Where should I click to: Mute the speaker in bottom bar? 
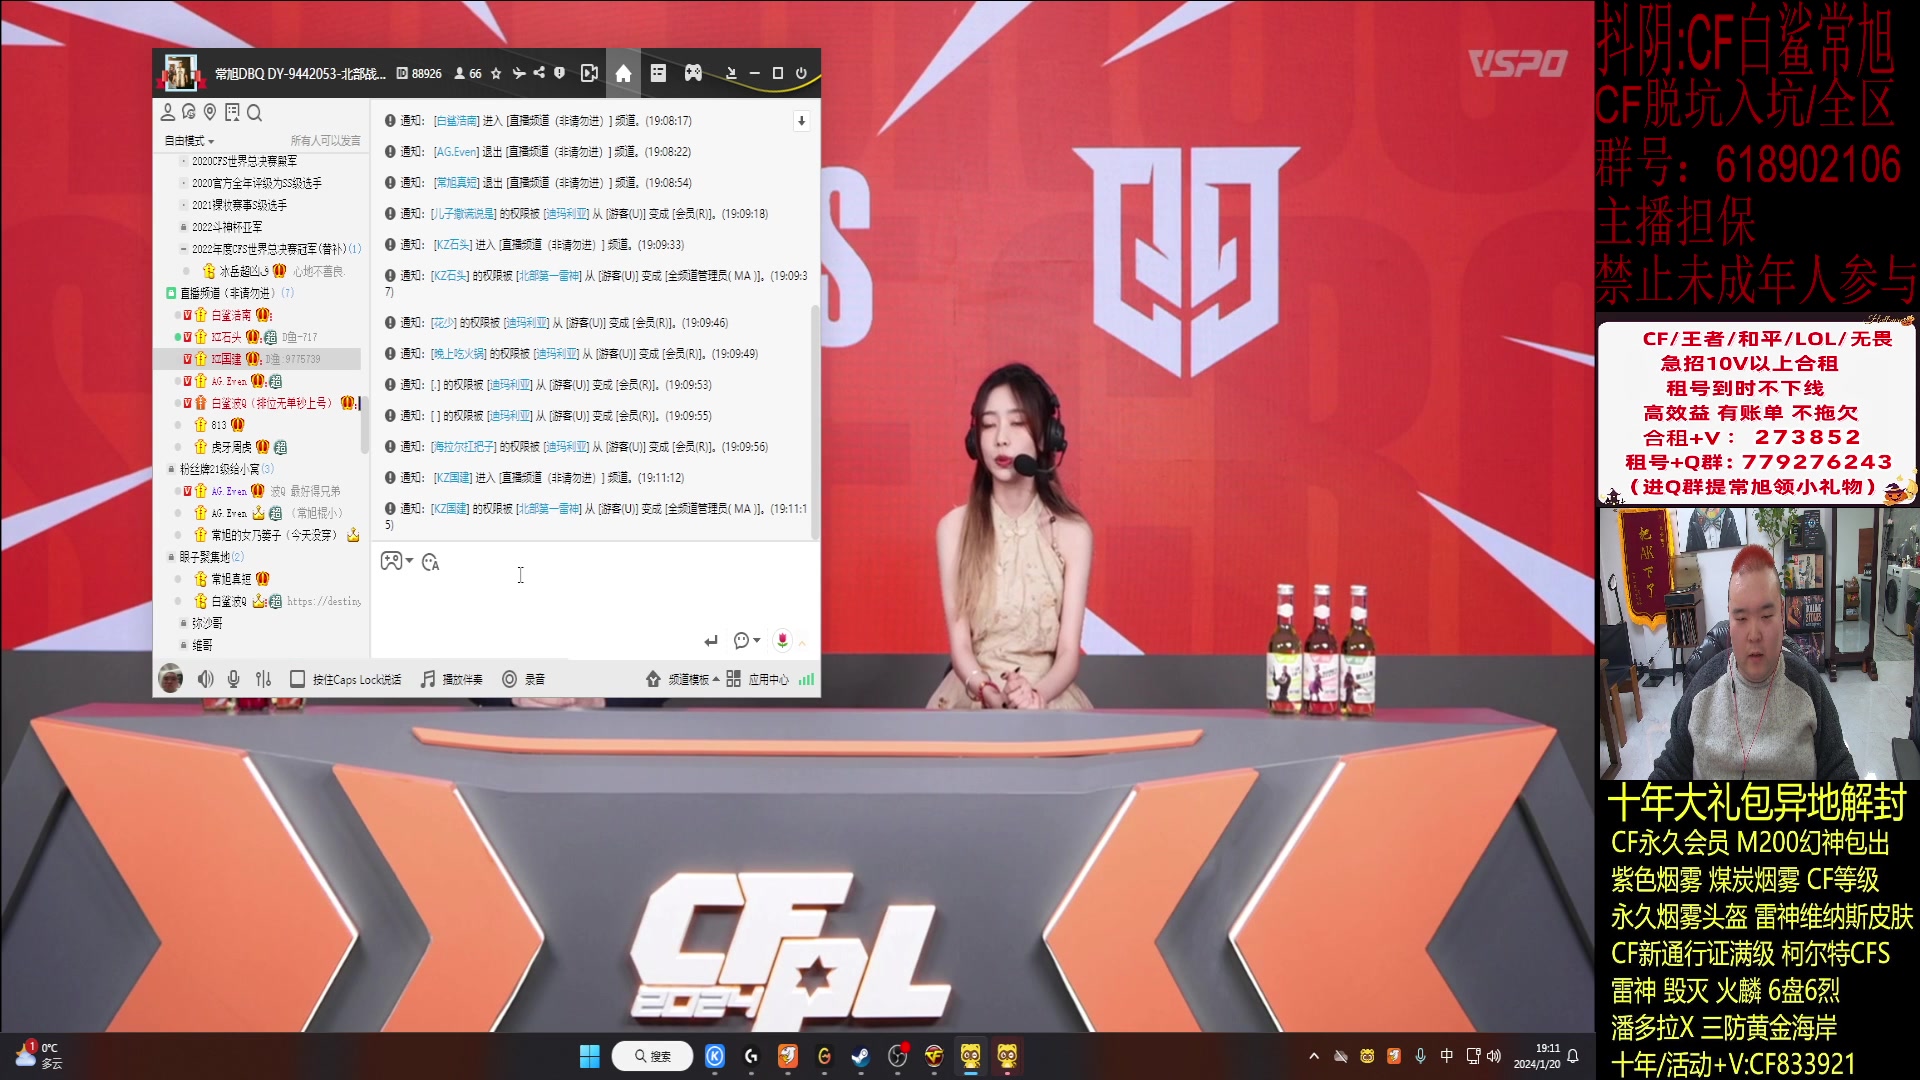click(x=205, y=679)
